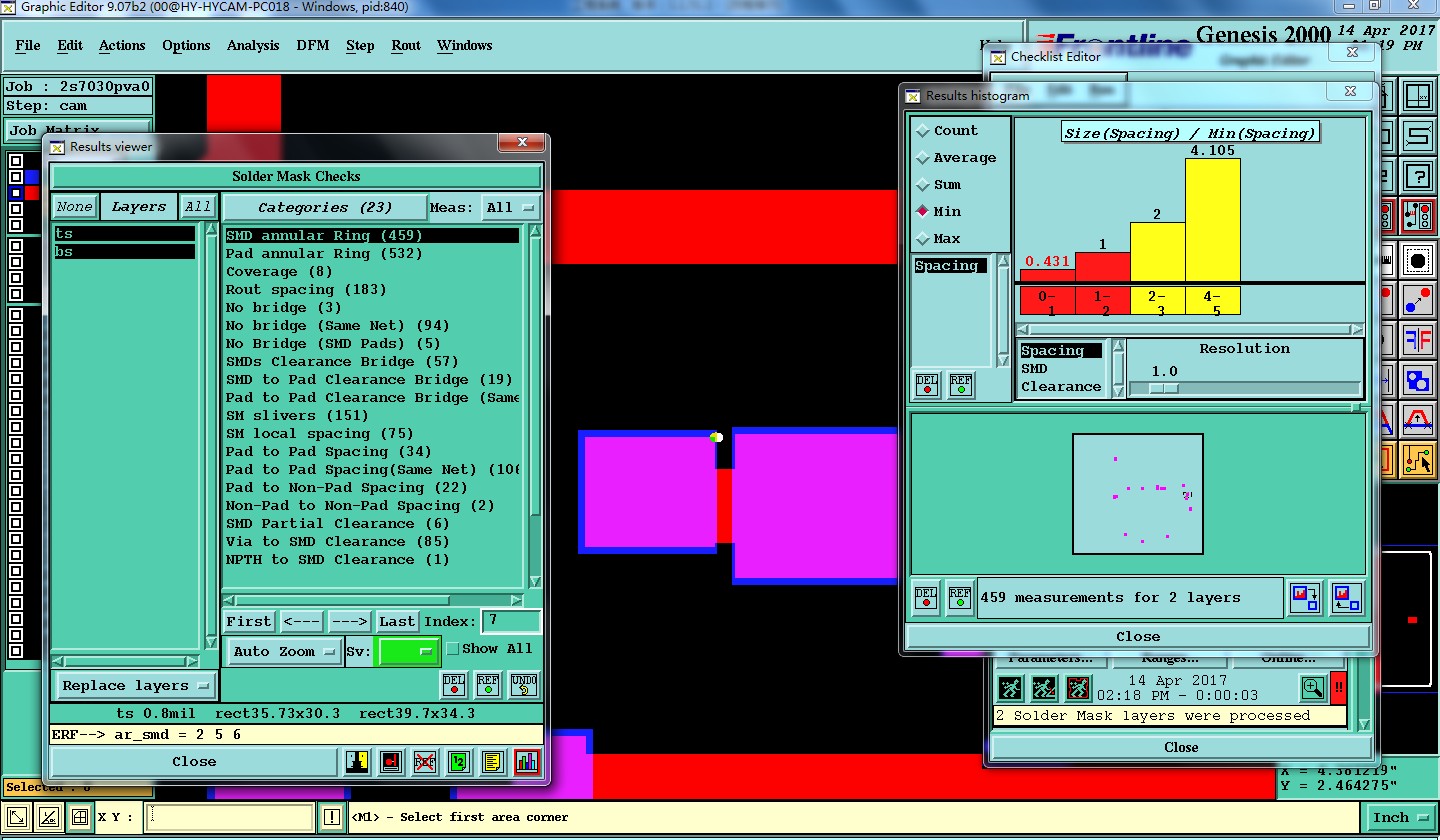Click the exclamation icon in bottom status bar
The width and height of the screenshot is (1440, 840).
[x=332, y=817]
